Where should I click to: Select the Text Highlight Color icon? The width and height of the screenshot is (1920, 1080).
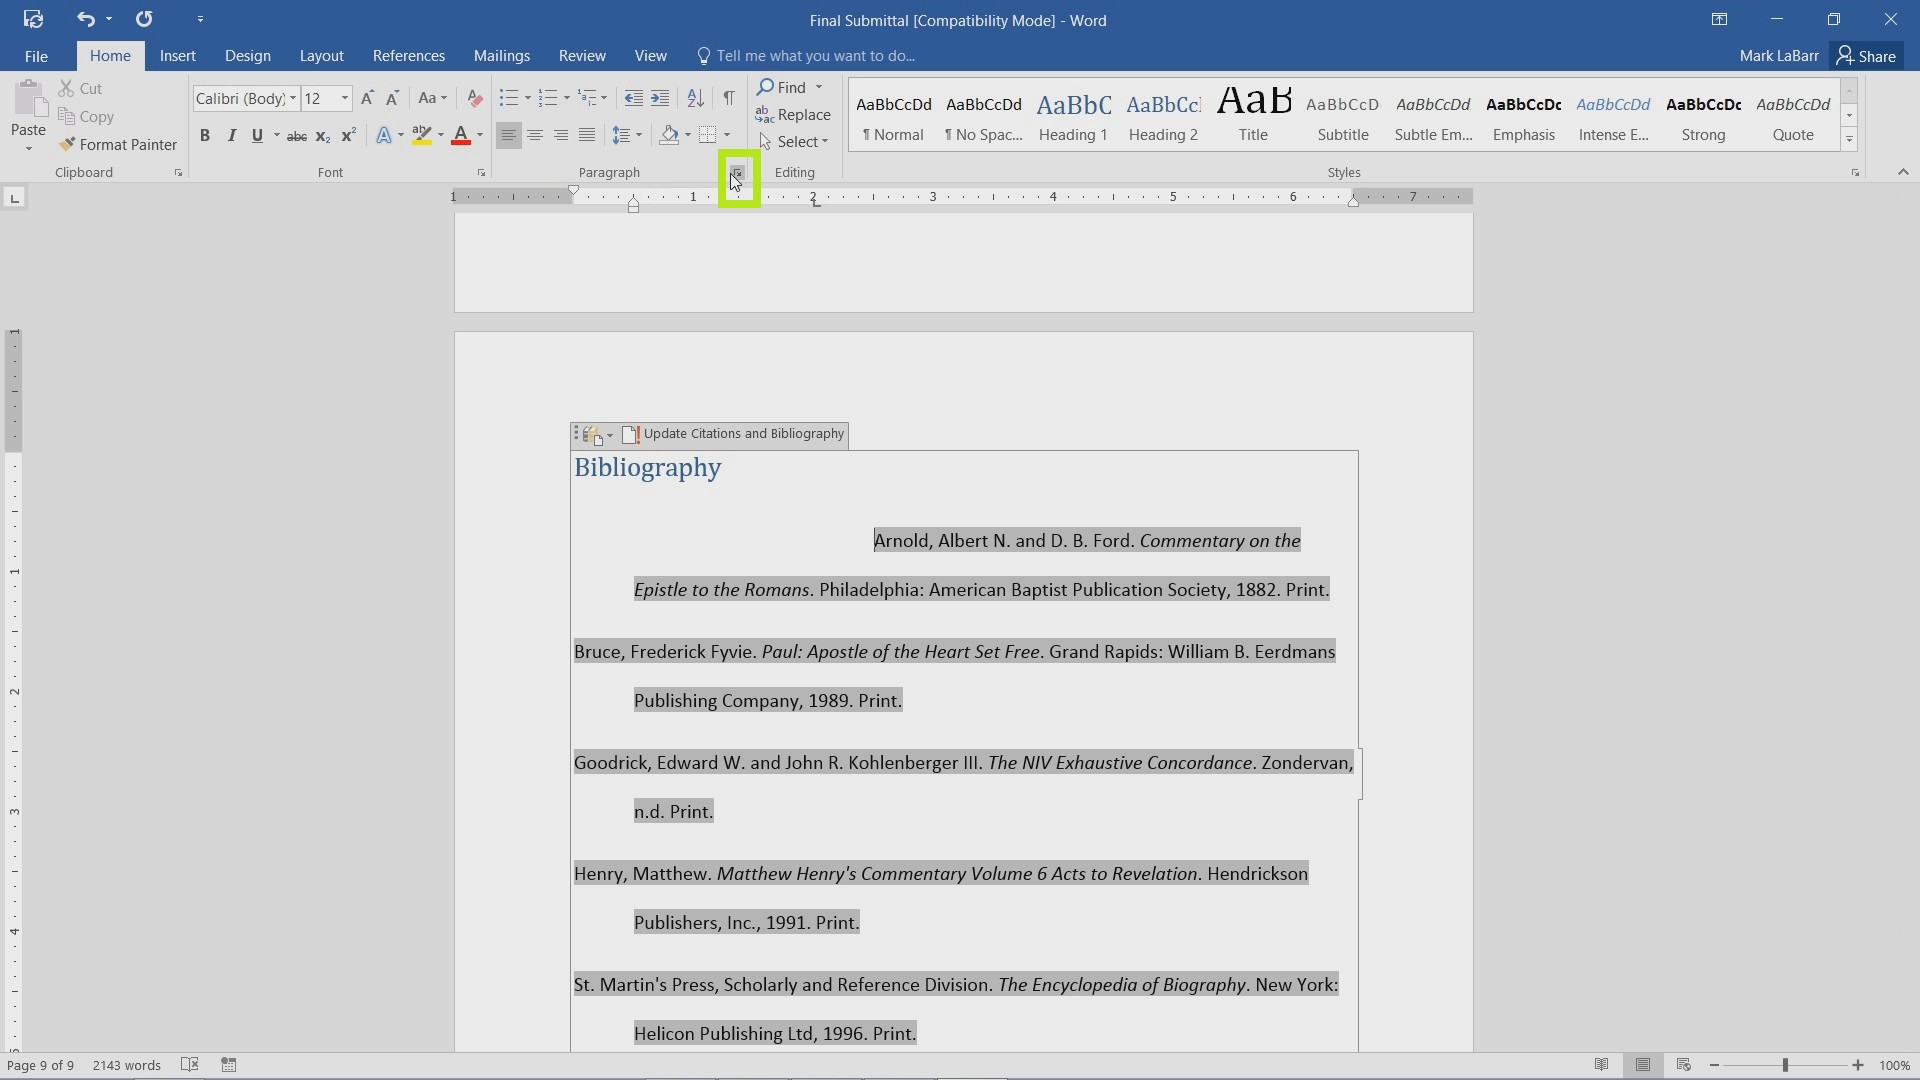[x=421, y=135]
